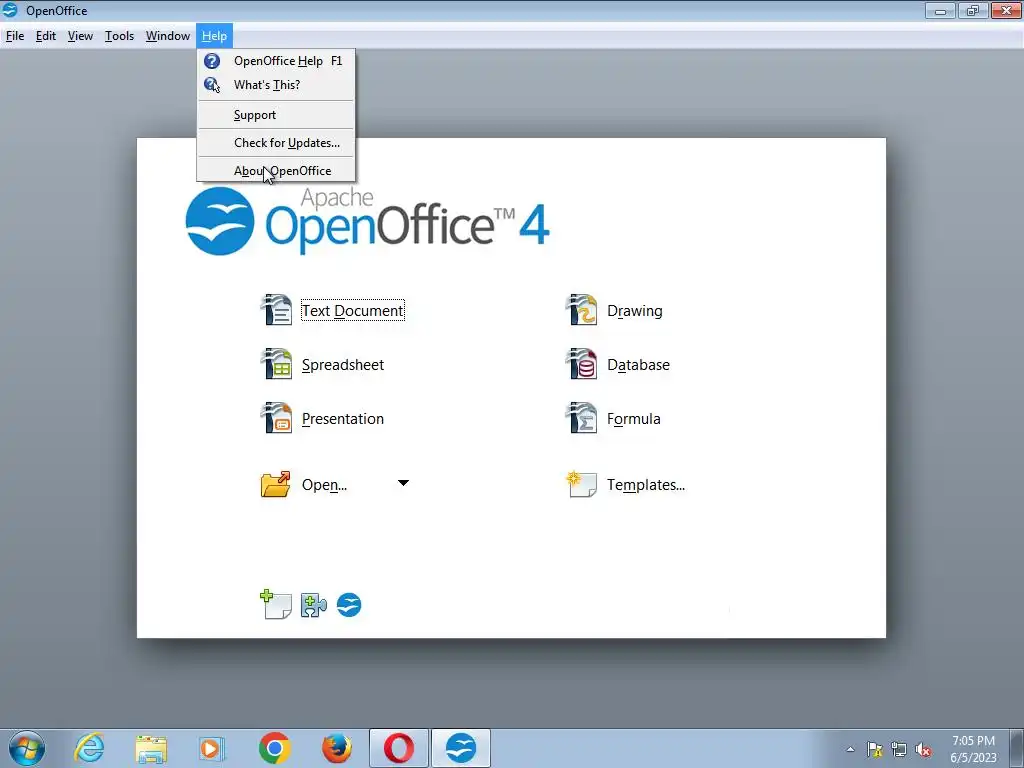
Task: Click the Templates... button label
Action: click(646, 485)
